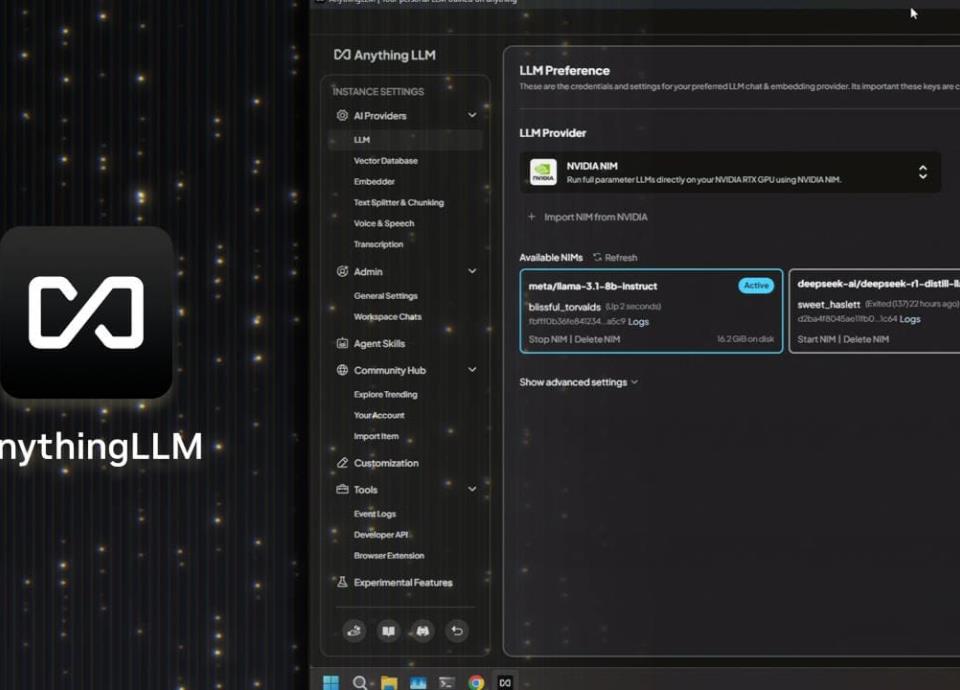Open Logs for blissful_torvalds container
Screen dimensions: 960x690
[639, 321]
